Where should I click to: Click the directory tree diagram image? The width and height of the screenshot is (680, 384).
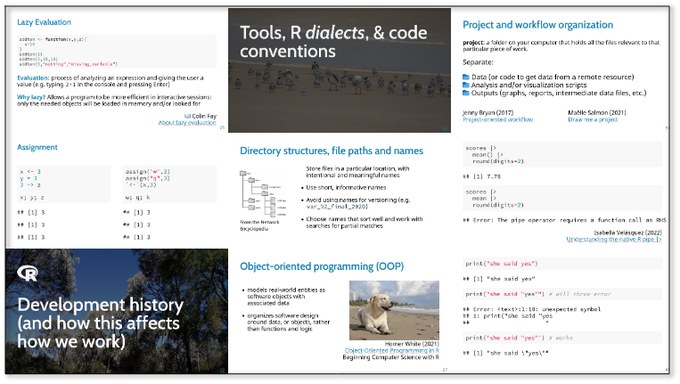pyautogui.click(x=263, y=194)
